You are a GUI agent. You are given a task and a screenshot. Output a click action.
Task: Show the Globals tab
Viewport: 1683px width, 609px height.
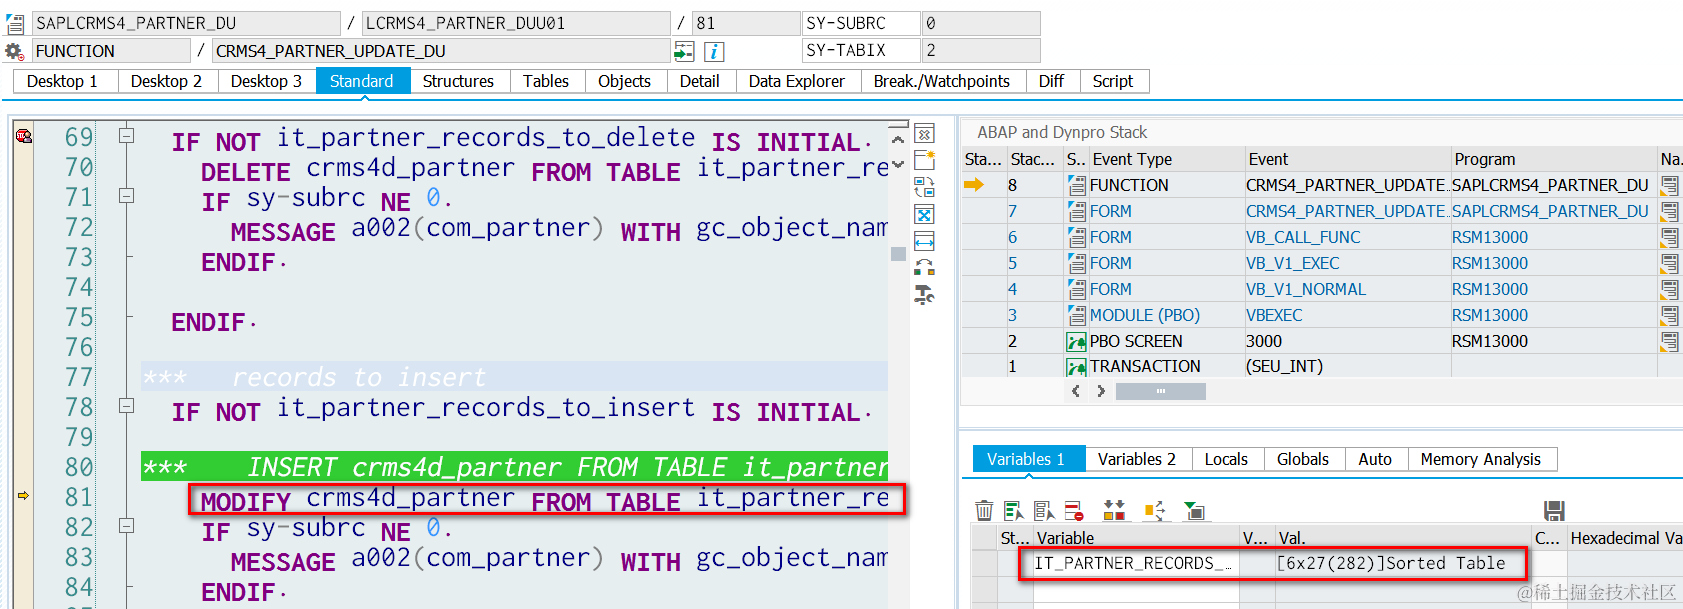point(1303,459)
